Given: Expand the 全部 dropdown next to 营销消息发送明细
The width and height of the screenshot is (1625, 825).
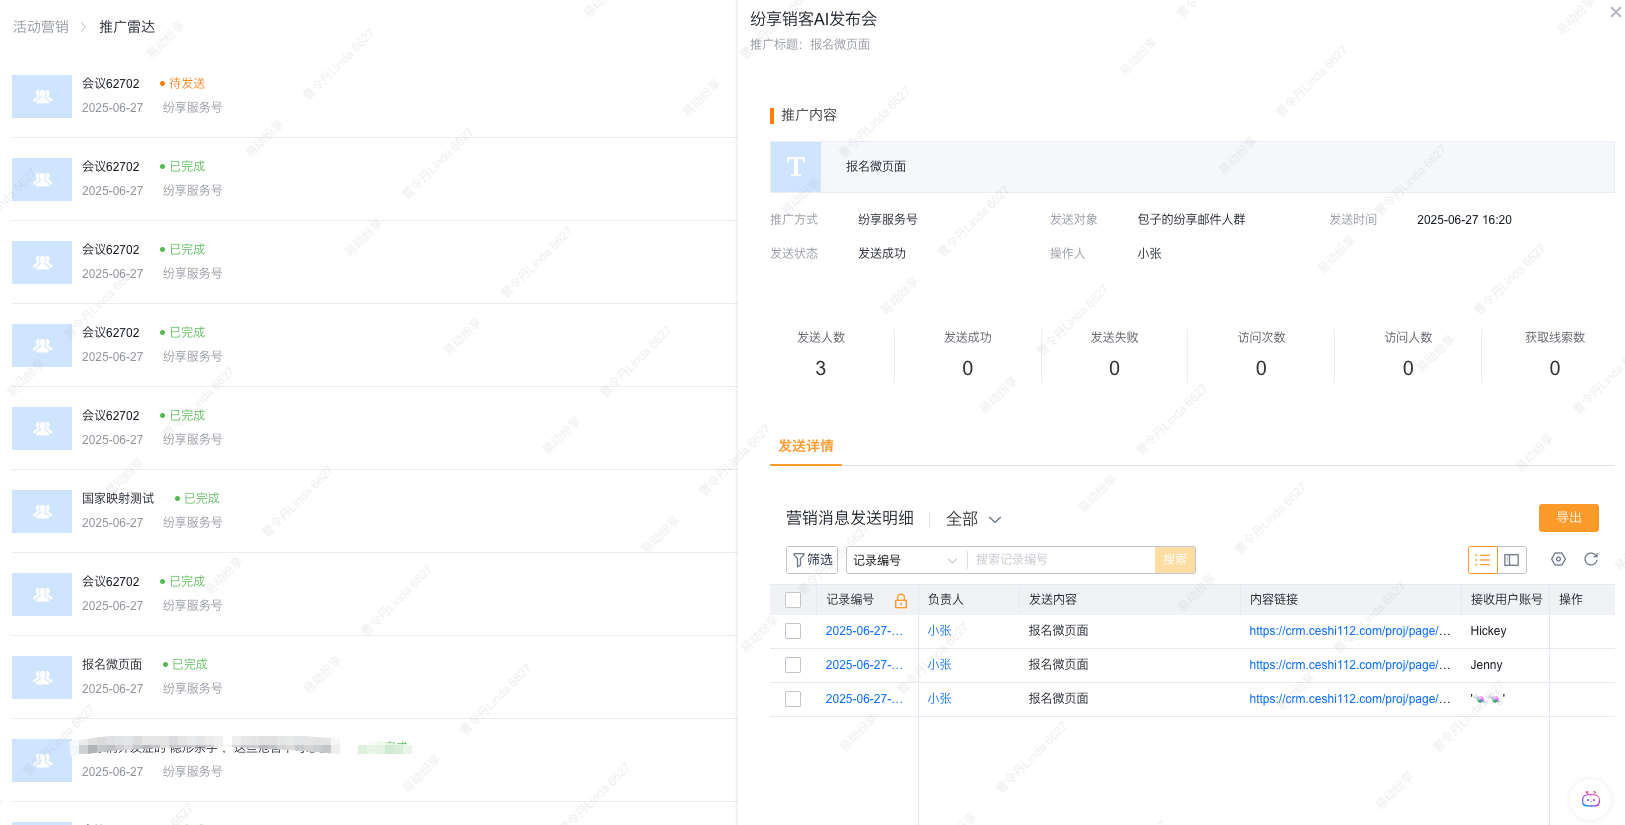Looking at the screenshot, I should (974, 519).
